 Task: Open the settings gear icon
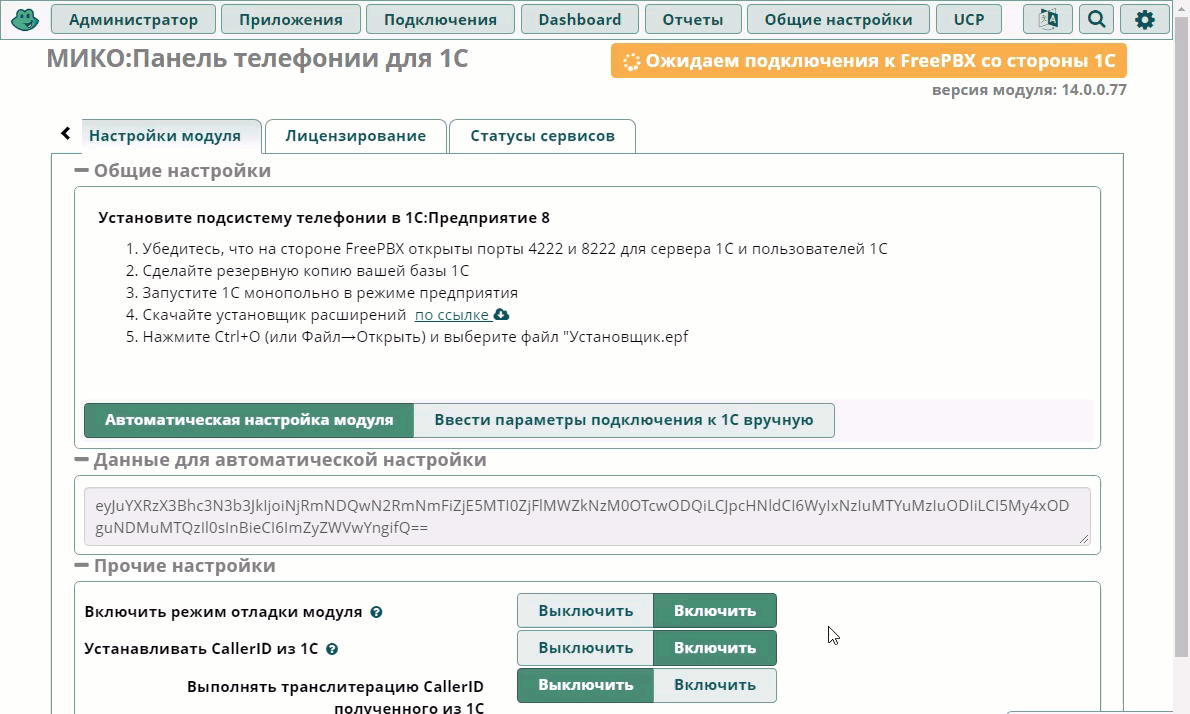click(x=1146, y=18)
